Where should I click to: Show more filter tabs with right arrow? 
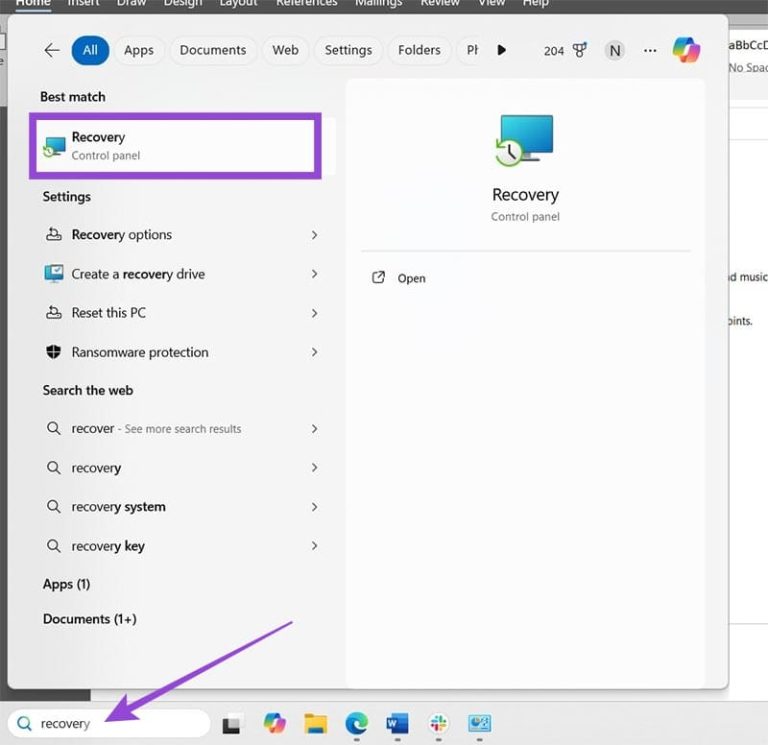(x=501, y=50)
